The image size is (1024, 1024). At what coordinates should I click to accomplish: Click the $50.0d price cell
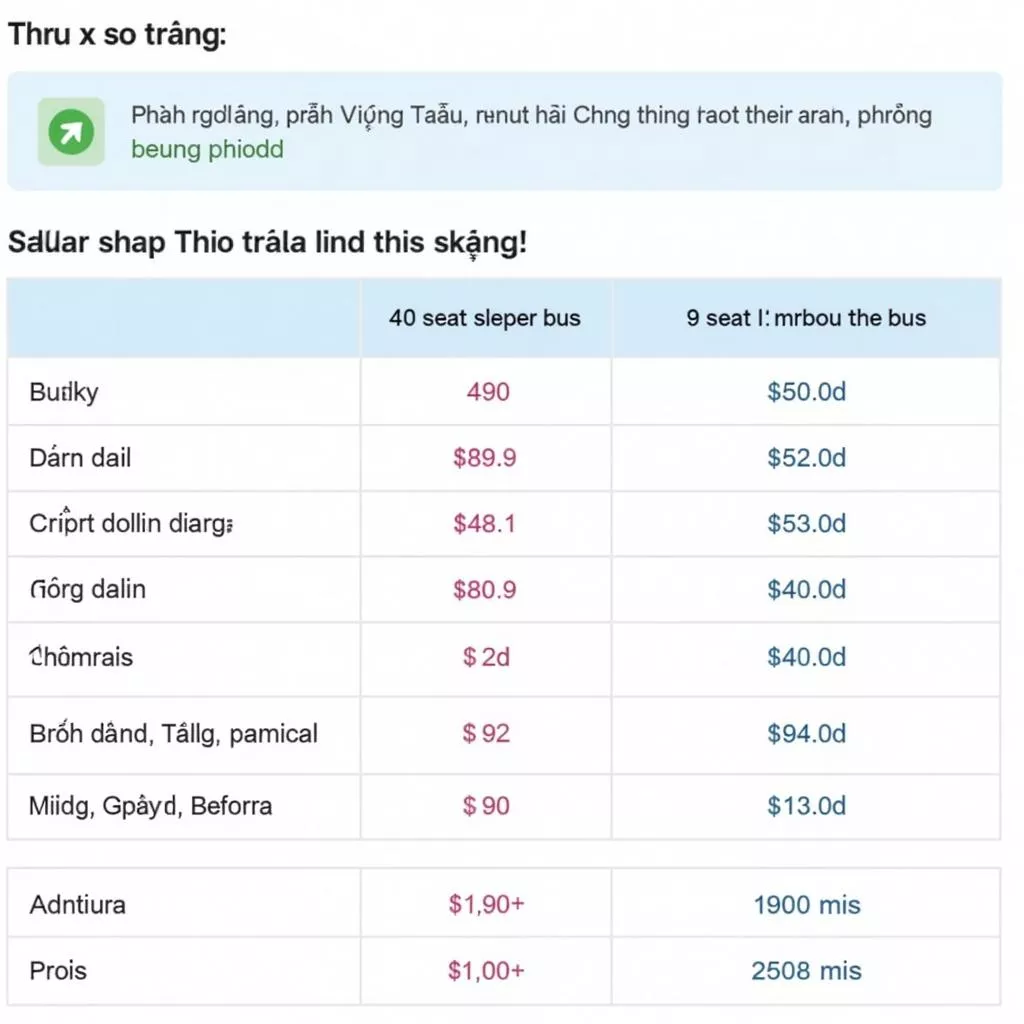806,391
